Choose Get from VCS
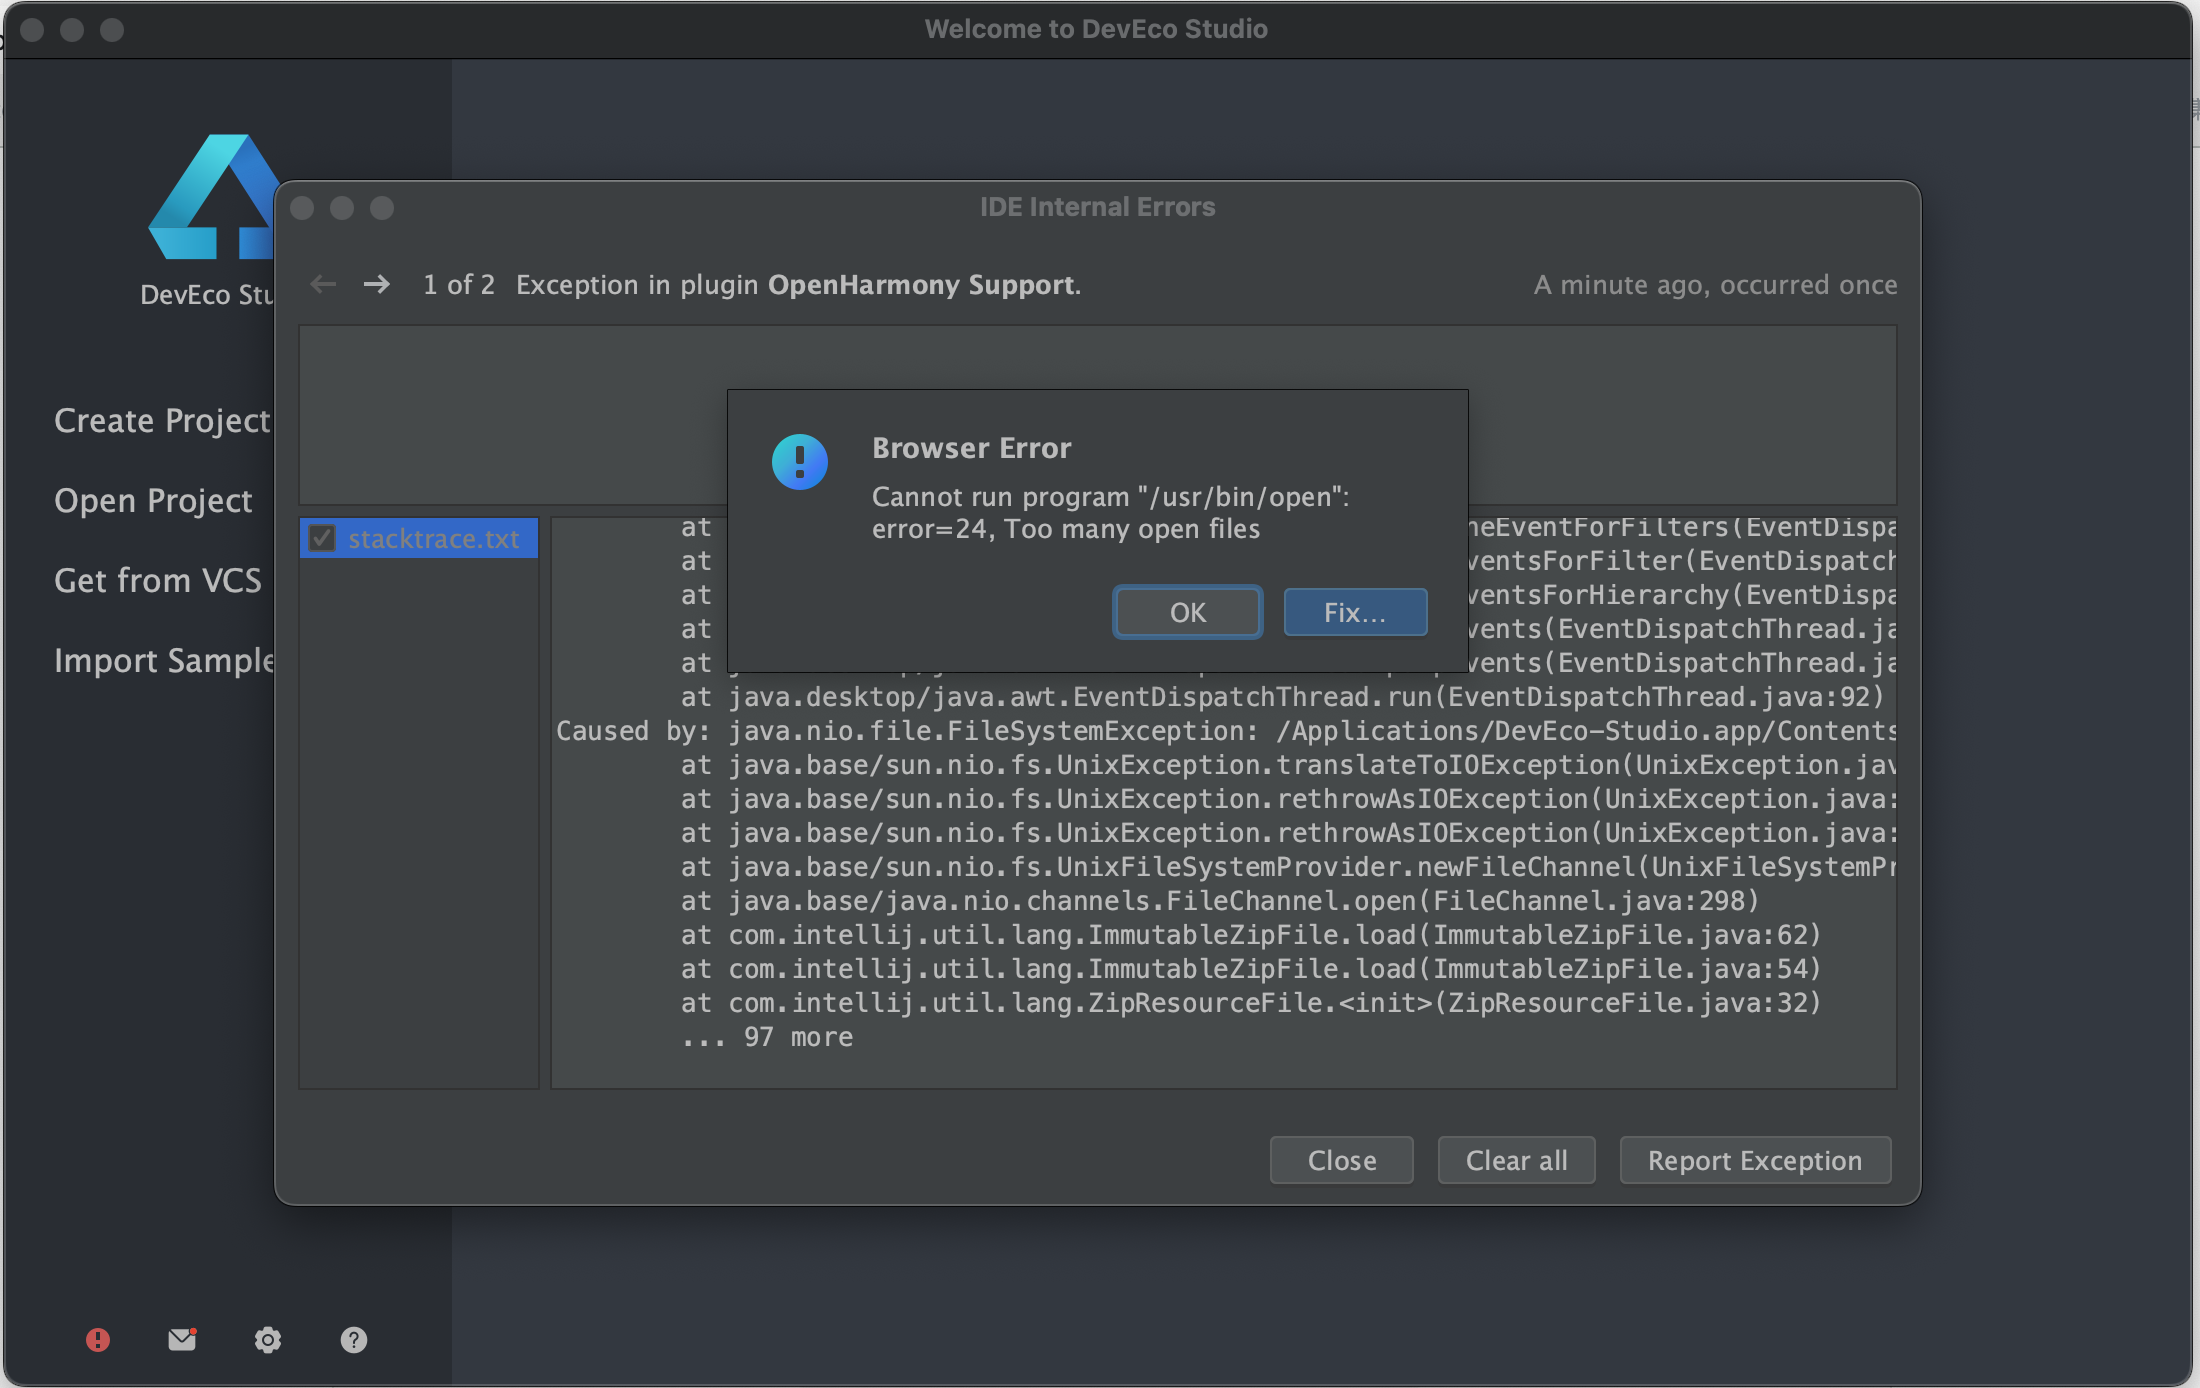 [158, 580]
